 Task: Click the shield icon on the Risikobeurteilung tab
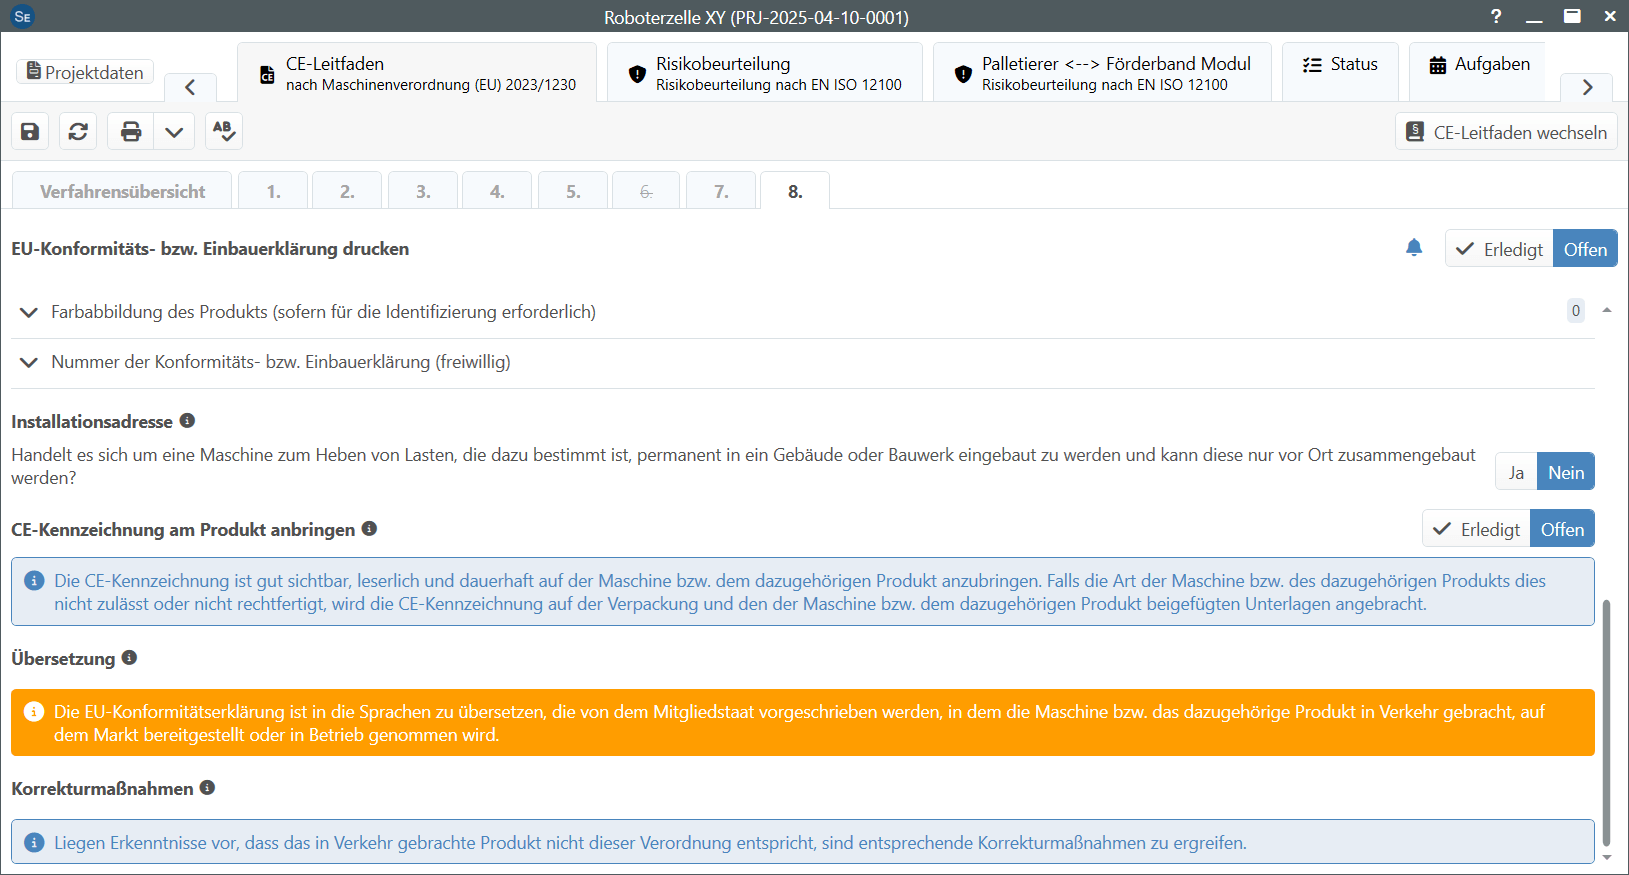(x=637, y=74)
